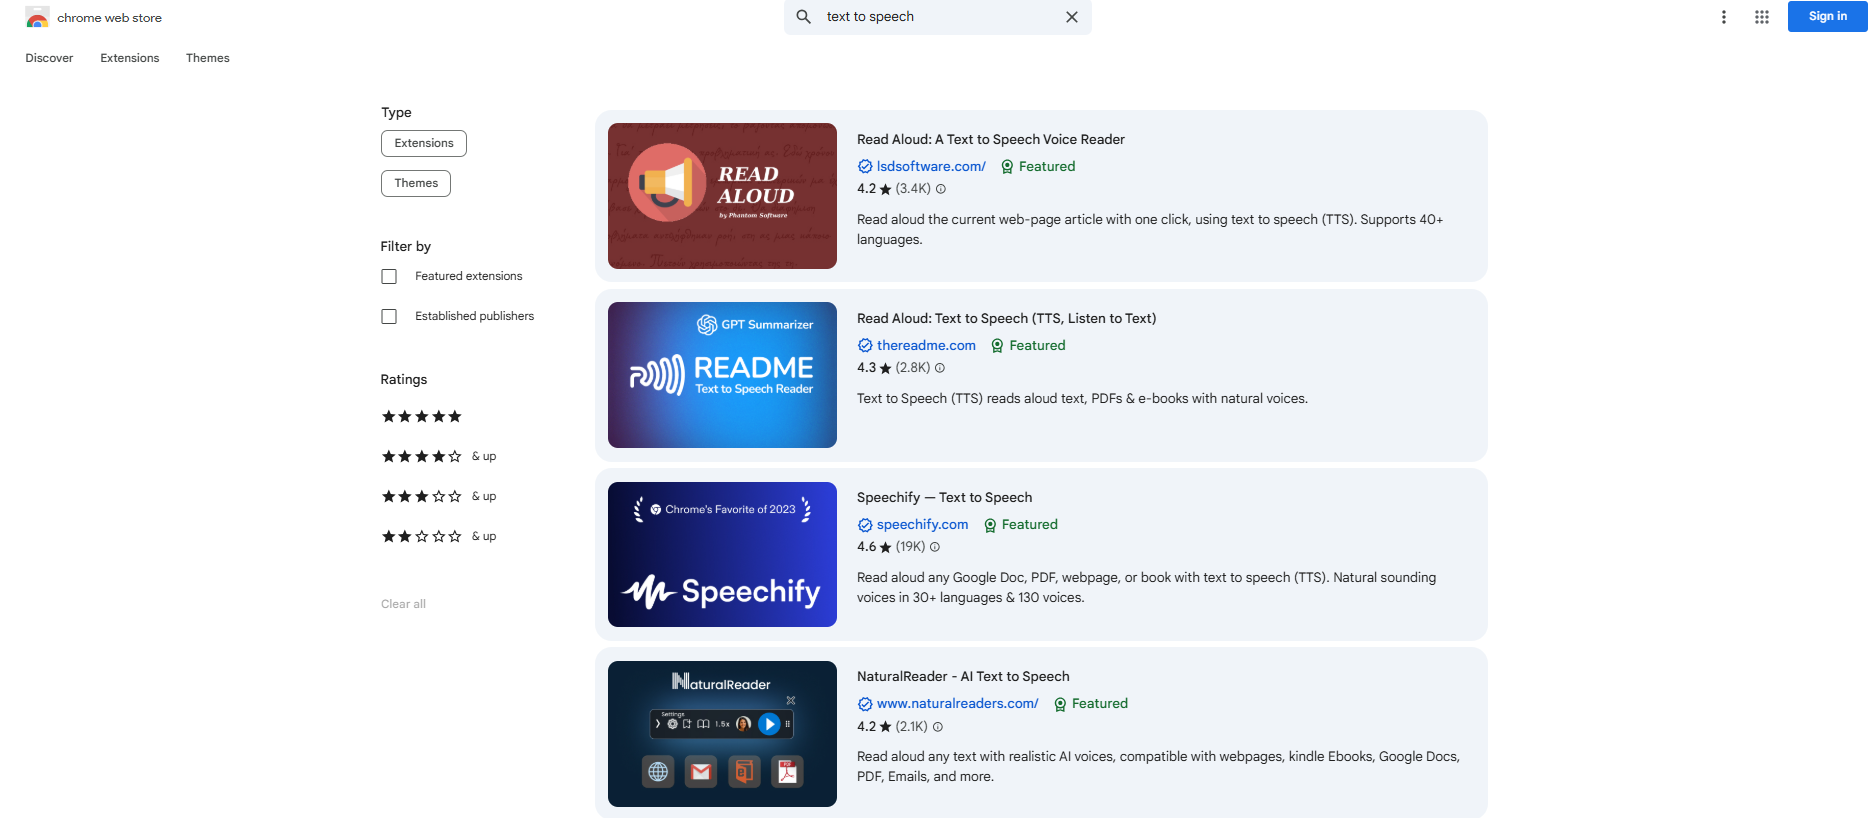1872x818 pixels.
Task: Click verified badge icon beside www.naturalreaders.com/
Action: point(865,704)
